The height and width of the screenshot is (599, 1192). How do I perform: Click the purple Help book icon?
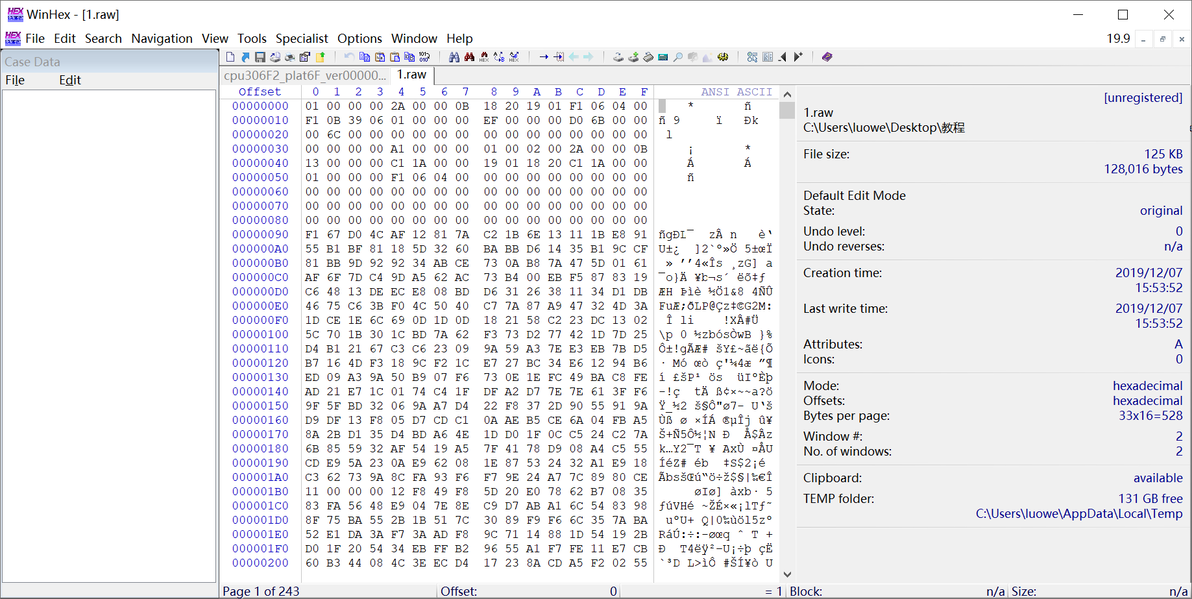click(x=827, y=57)
